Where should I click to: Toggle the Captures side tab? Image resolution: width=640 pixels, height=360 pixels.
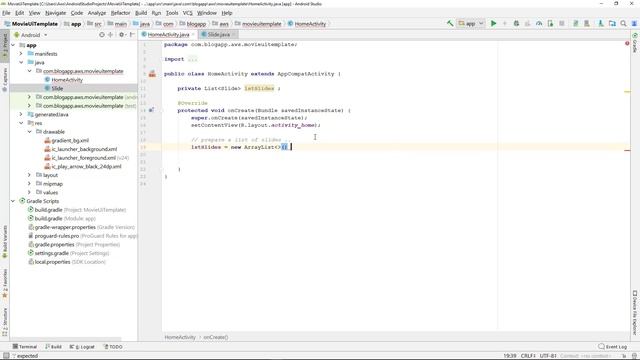(x=5, y=80)
